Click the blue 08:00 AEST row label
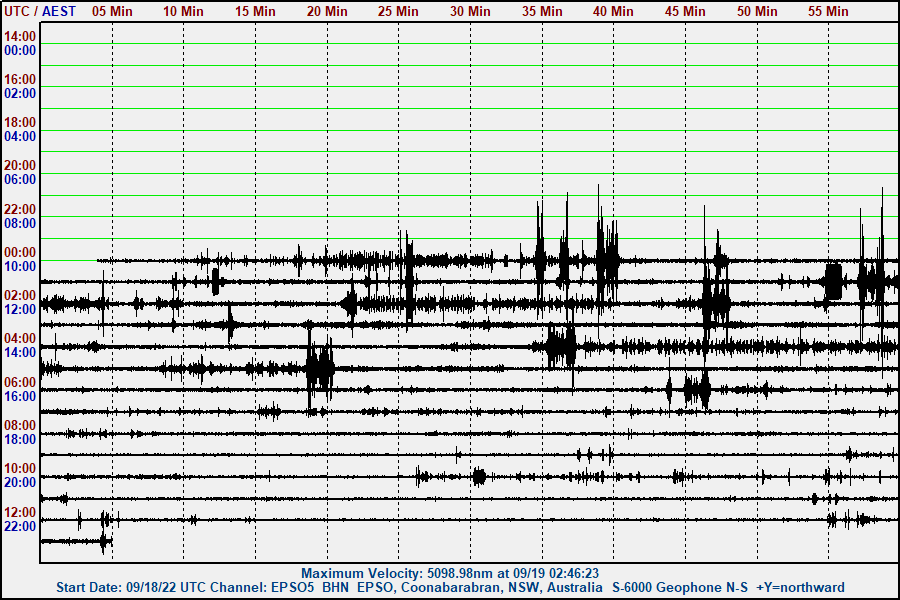 (20, 223)
